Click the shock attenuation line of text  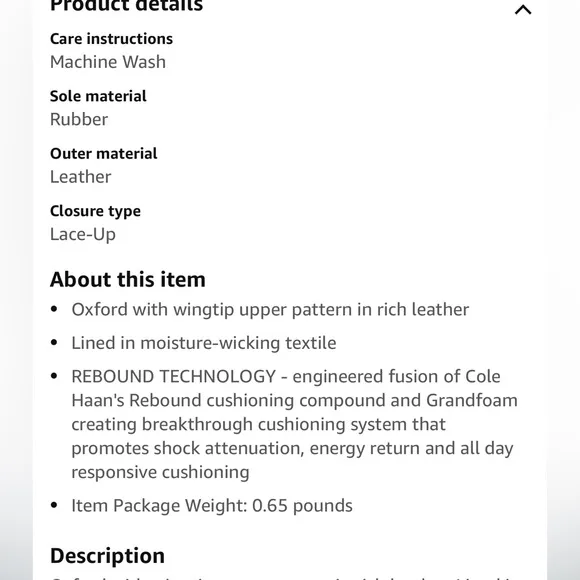click(292, 448)
